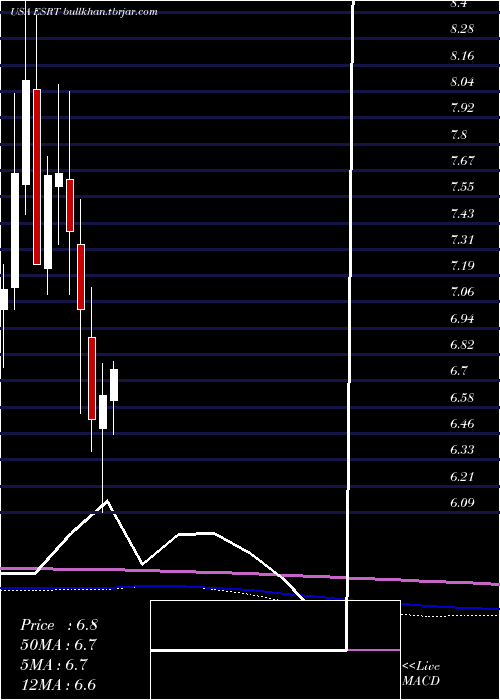The image size is (500, 700).
Task: Select the 7.06 price level label
Action: 462,292
